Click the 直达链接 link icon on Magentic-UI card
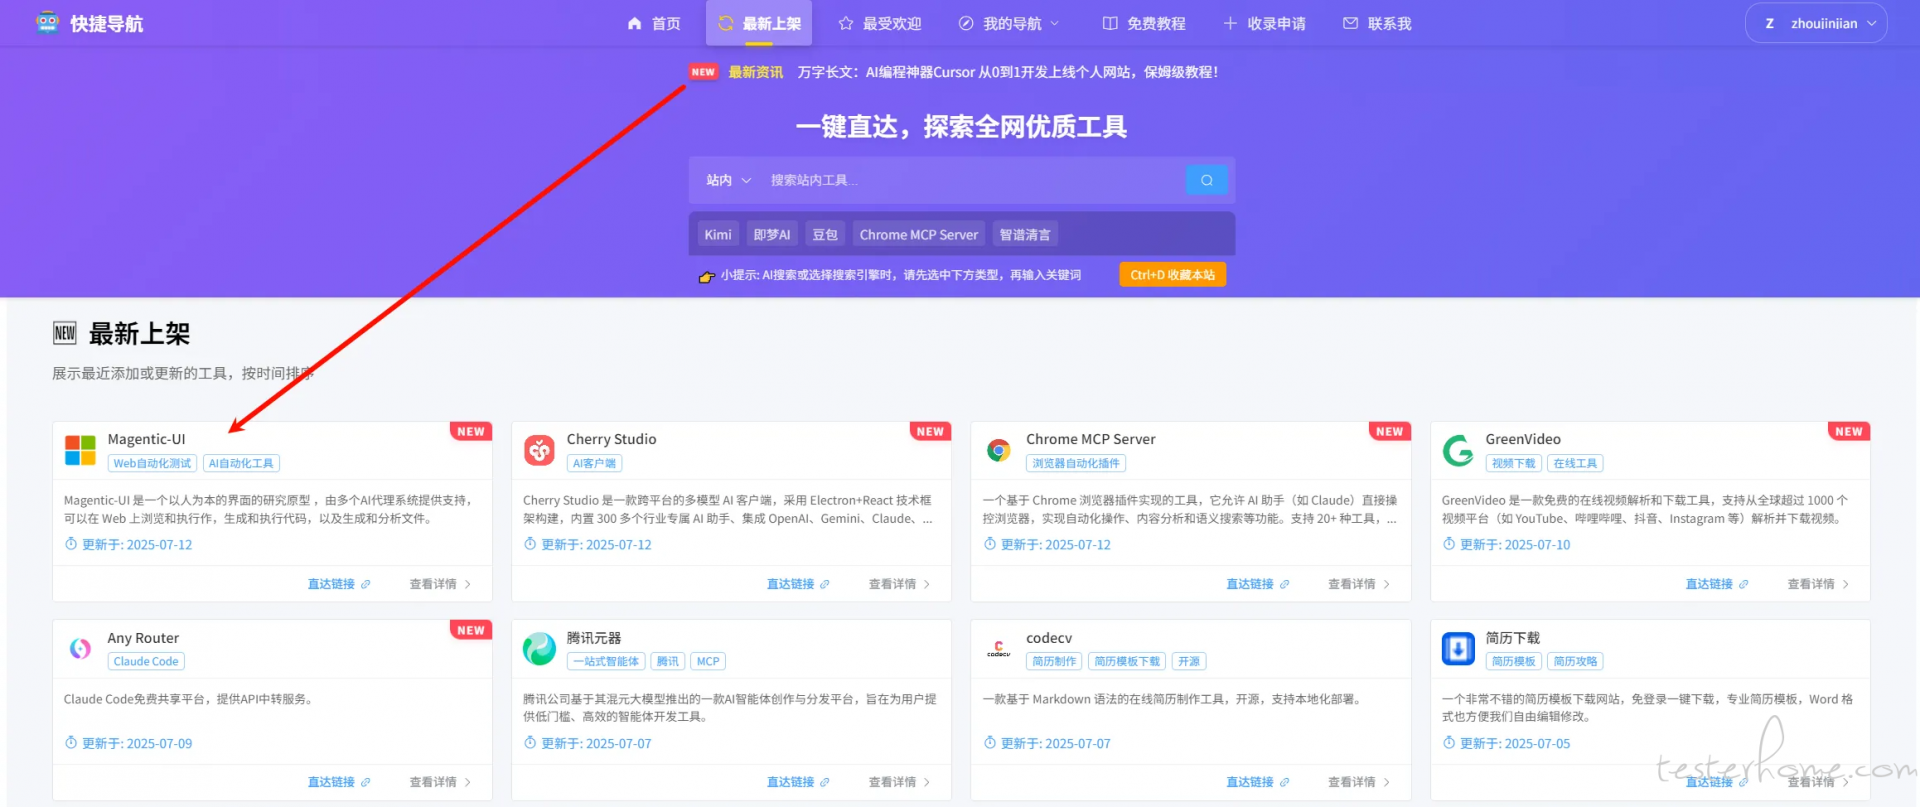Viewport: 1920px width, 807px height. click(365, 584)
